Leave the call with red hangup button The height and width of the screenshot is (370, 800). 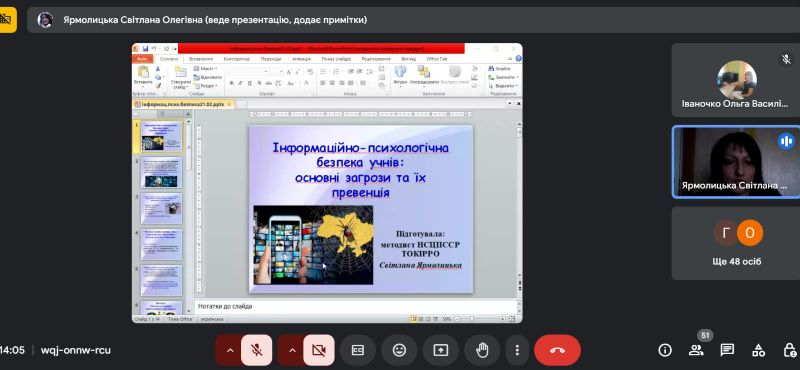557,350
